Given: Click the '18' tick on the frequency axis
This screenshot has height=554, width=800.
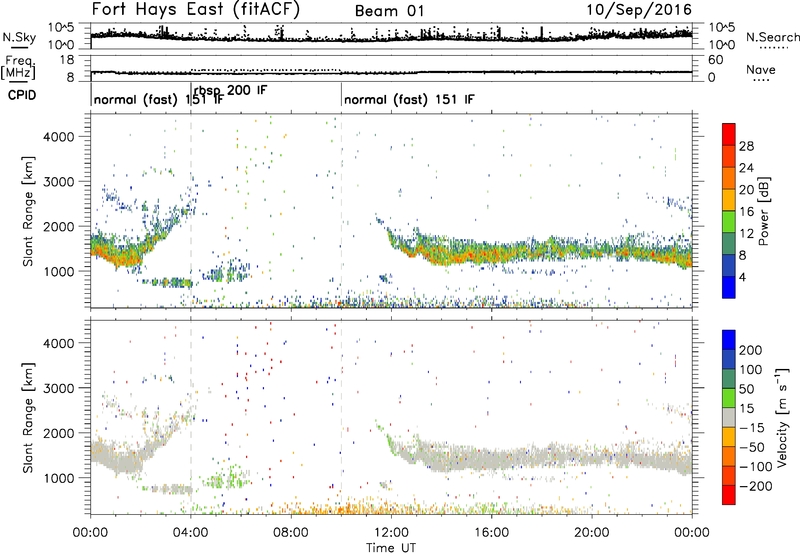Looking at the screenshot, I should (67, 60).
